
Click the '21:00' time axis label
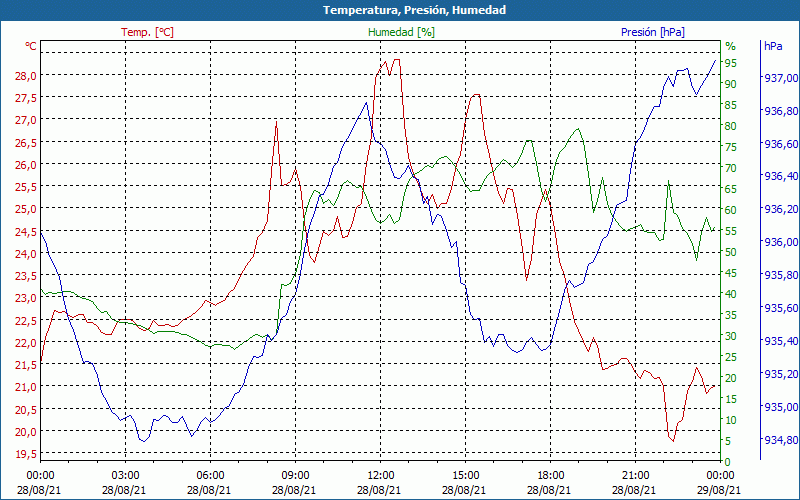pyautogui.click(x=636, y=477)
